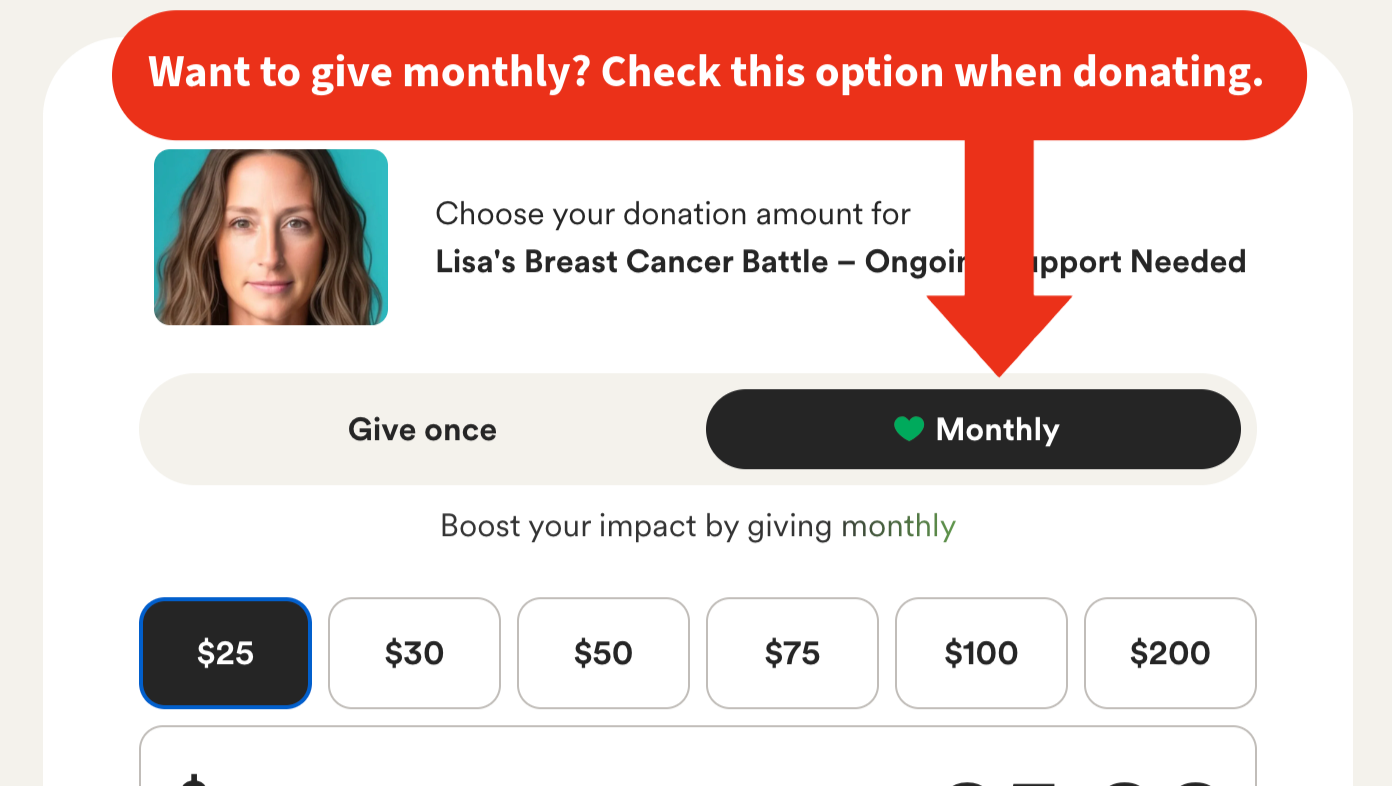
Task: Select the Give once option
Action: tap(422, 430)
